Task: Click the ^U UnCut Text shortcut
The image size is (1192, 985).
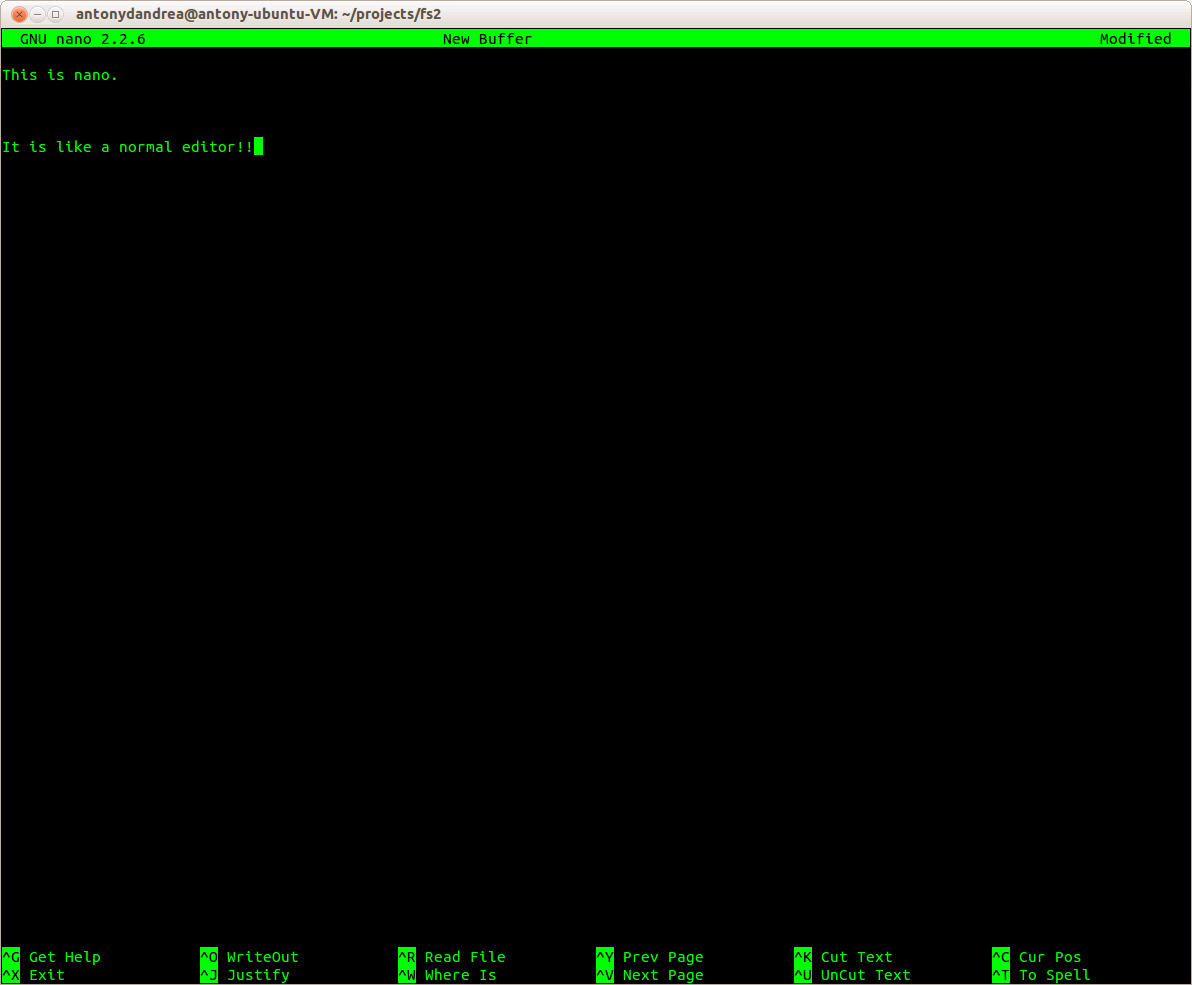Action: [853, 975]
